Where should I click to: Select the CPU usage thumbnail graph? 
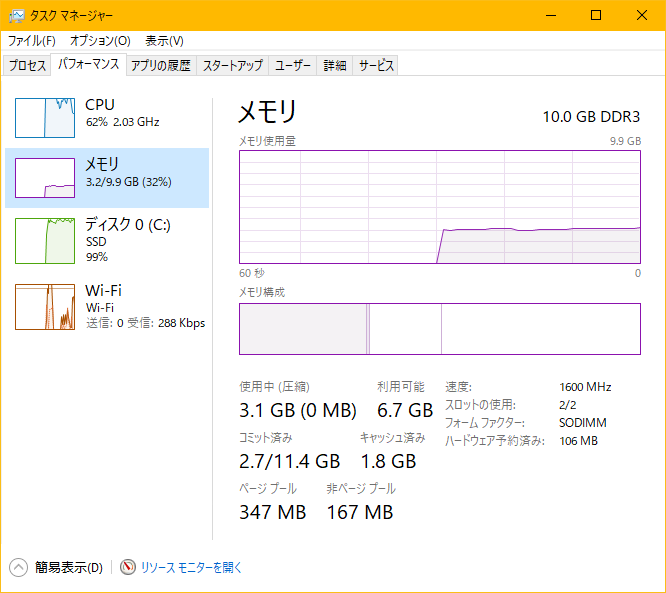point(45,118)
